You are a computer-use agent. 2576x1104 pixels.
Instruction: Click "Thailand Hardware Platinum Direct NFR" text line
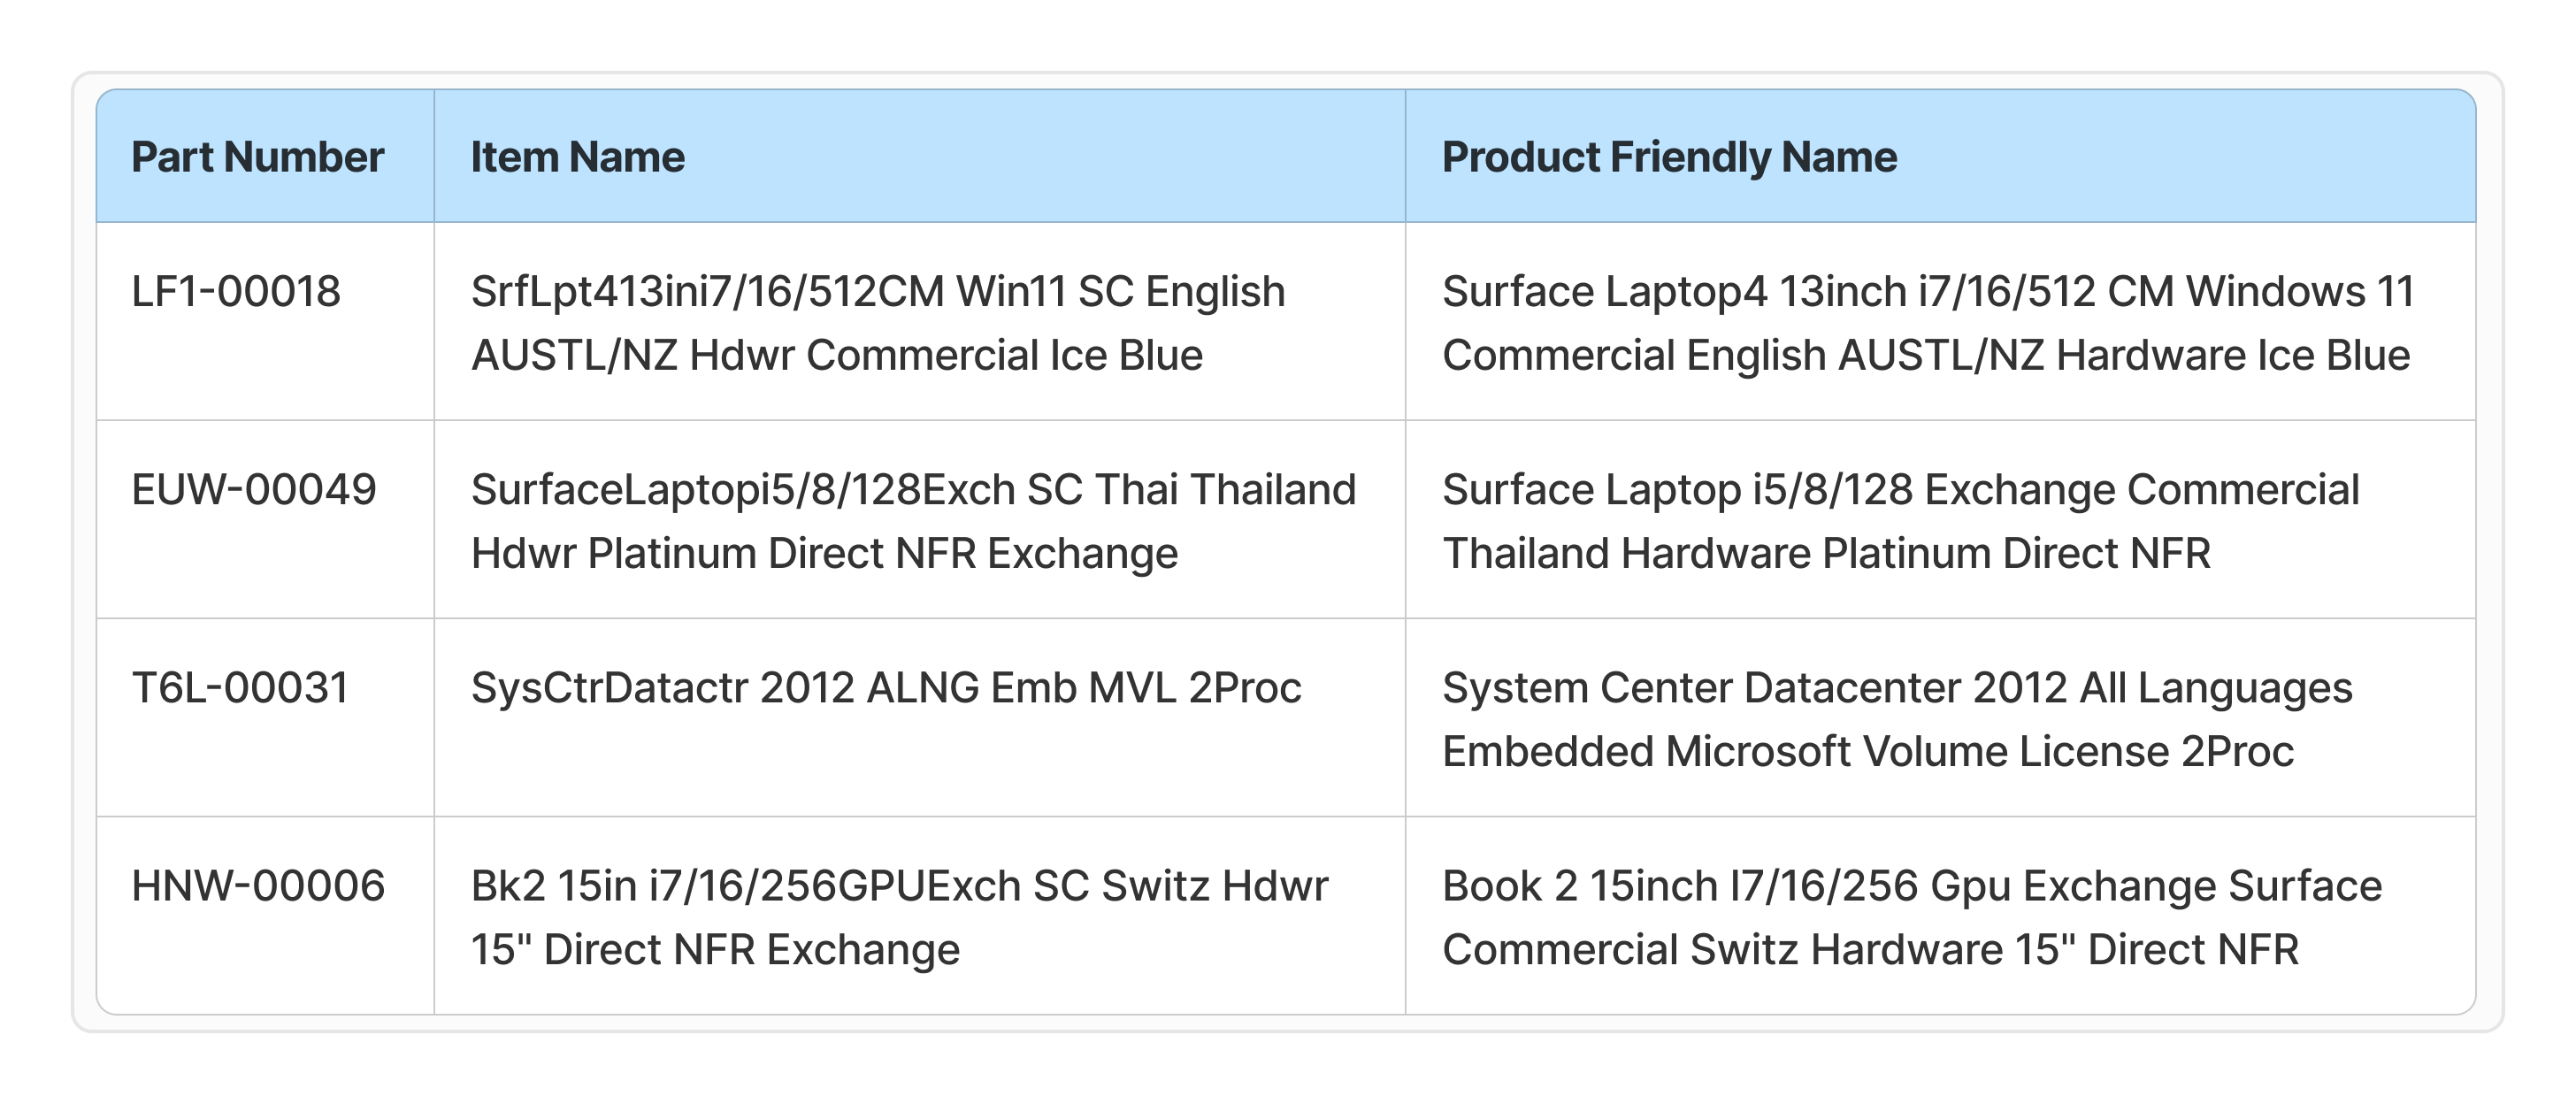click(x=1826, y=554)
